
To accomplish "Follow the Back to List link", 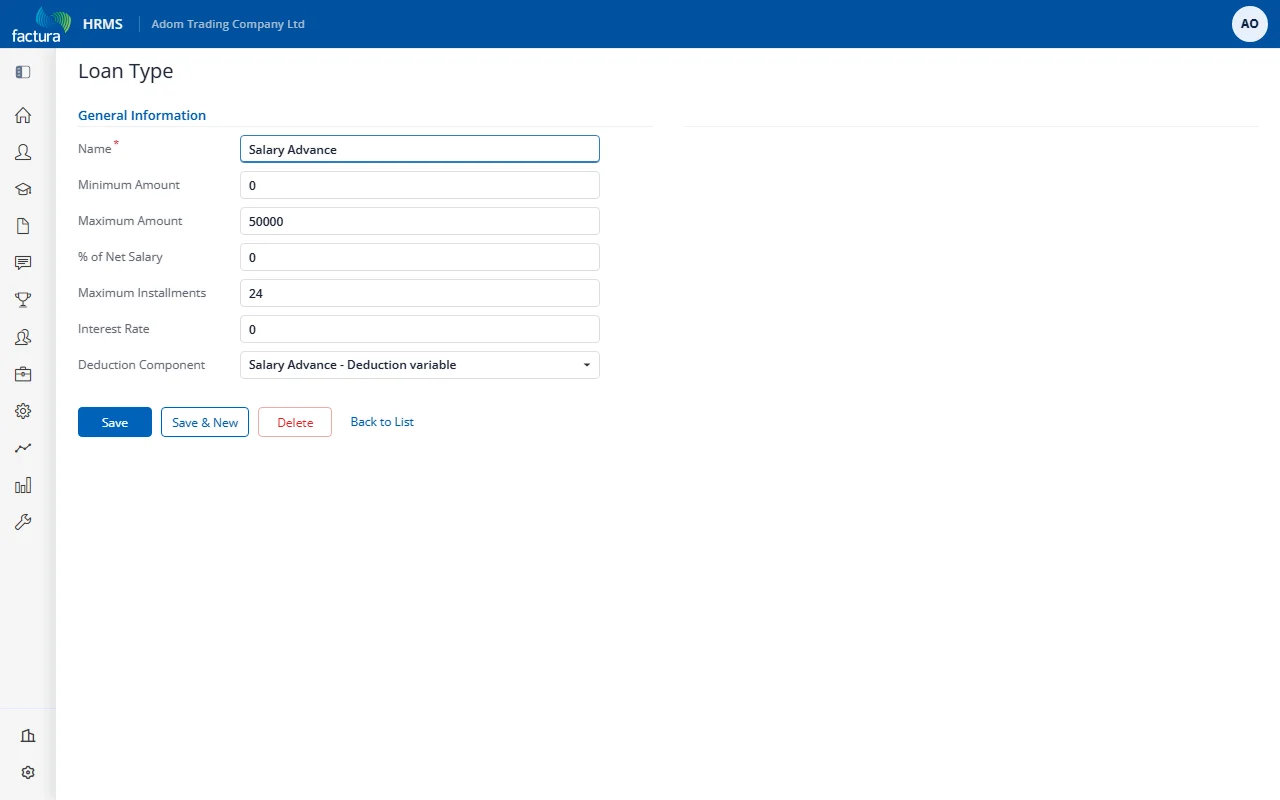I will click(x=382, y=422).
